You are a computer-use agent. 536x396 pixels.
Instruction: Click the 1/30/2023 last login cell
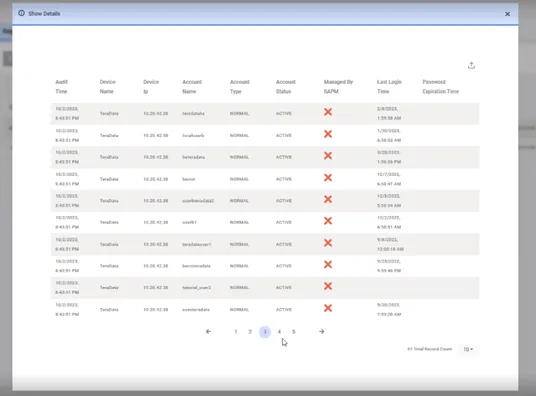coord(389,135)
